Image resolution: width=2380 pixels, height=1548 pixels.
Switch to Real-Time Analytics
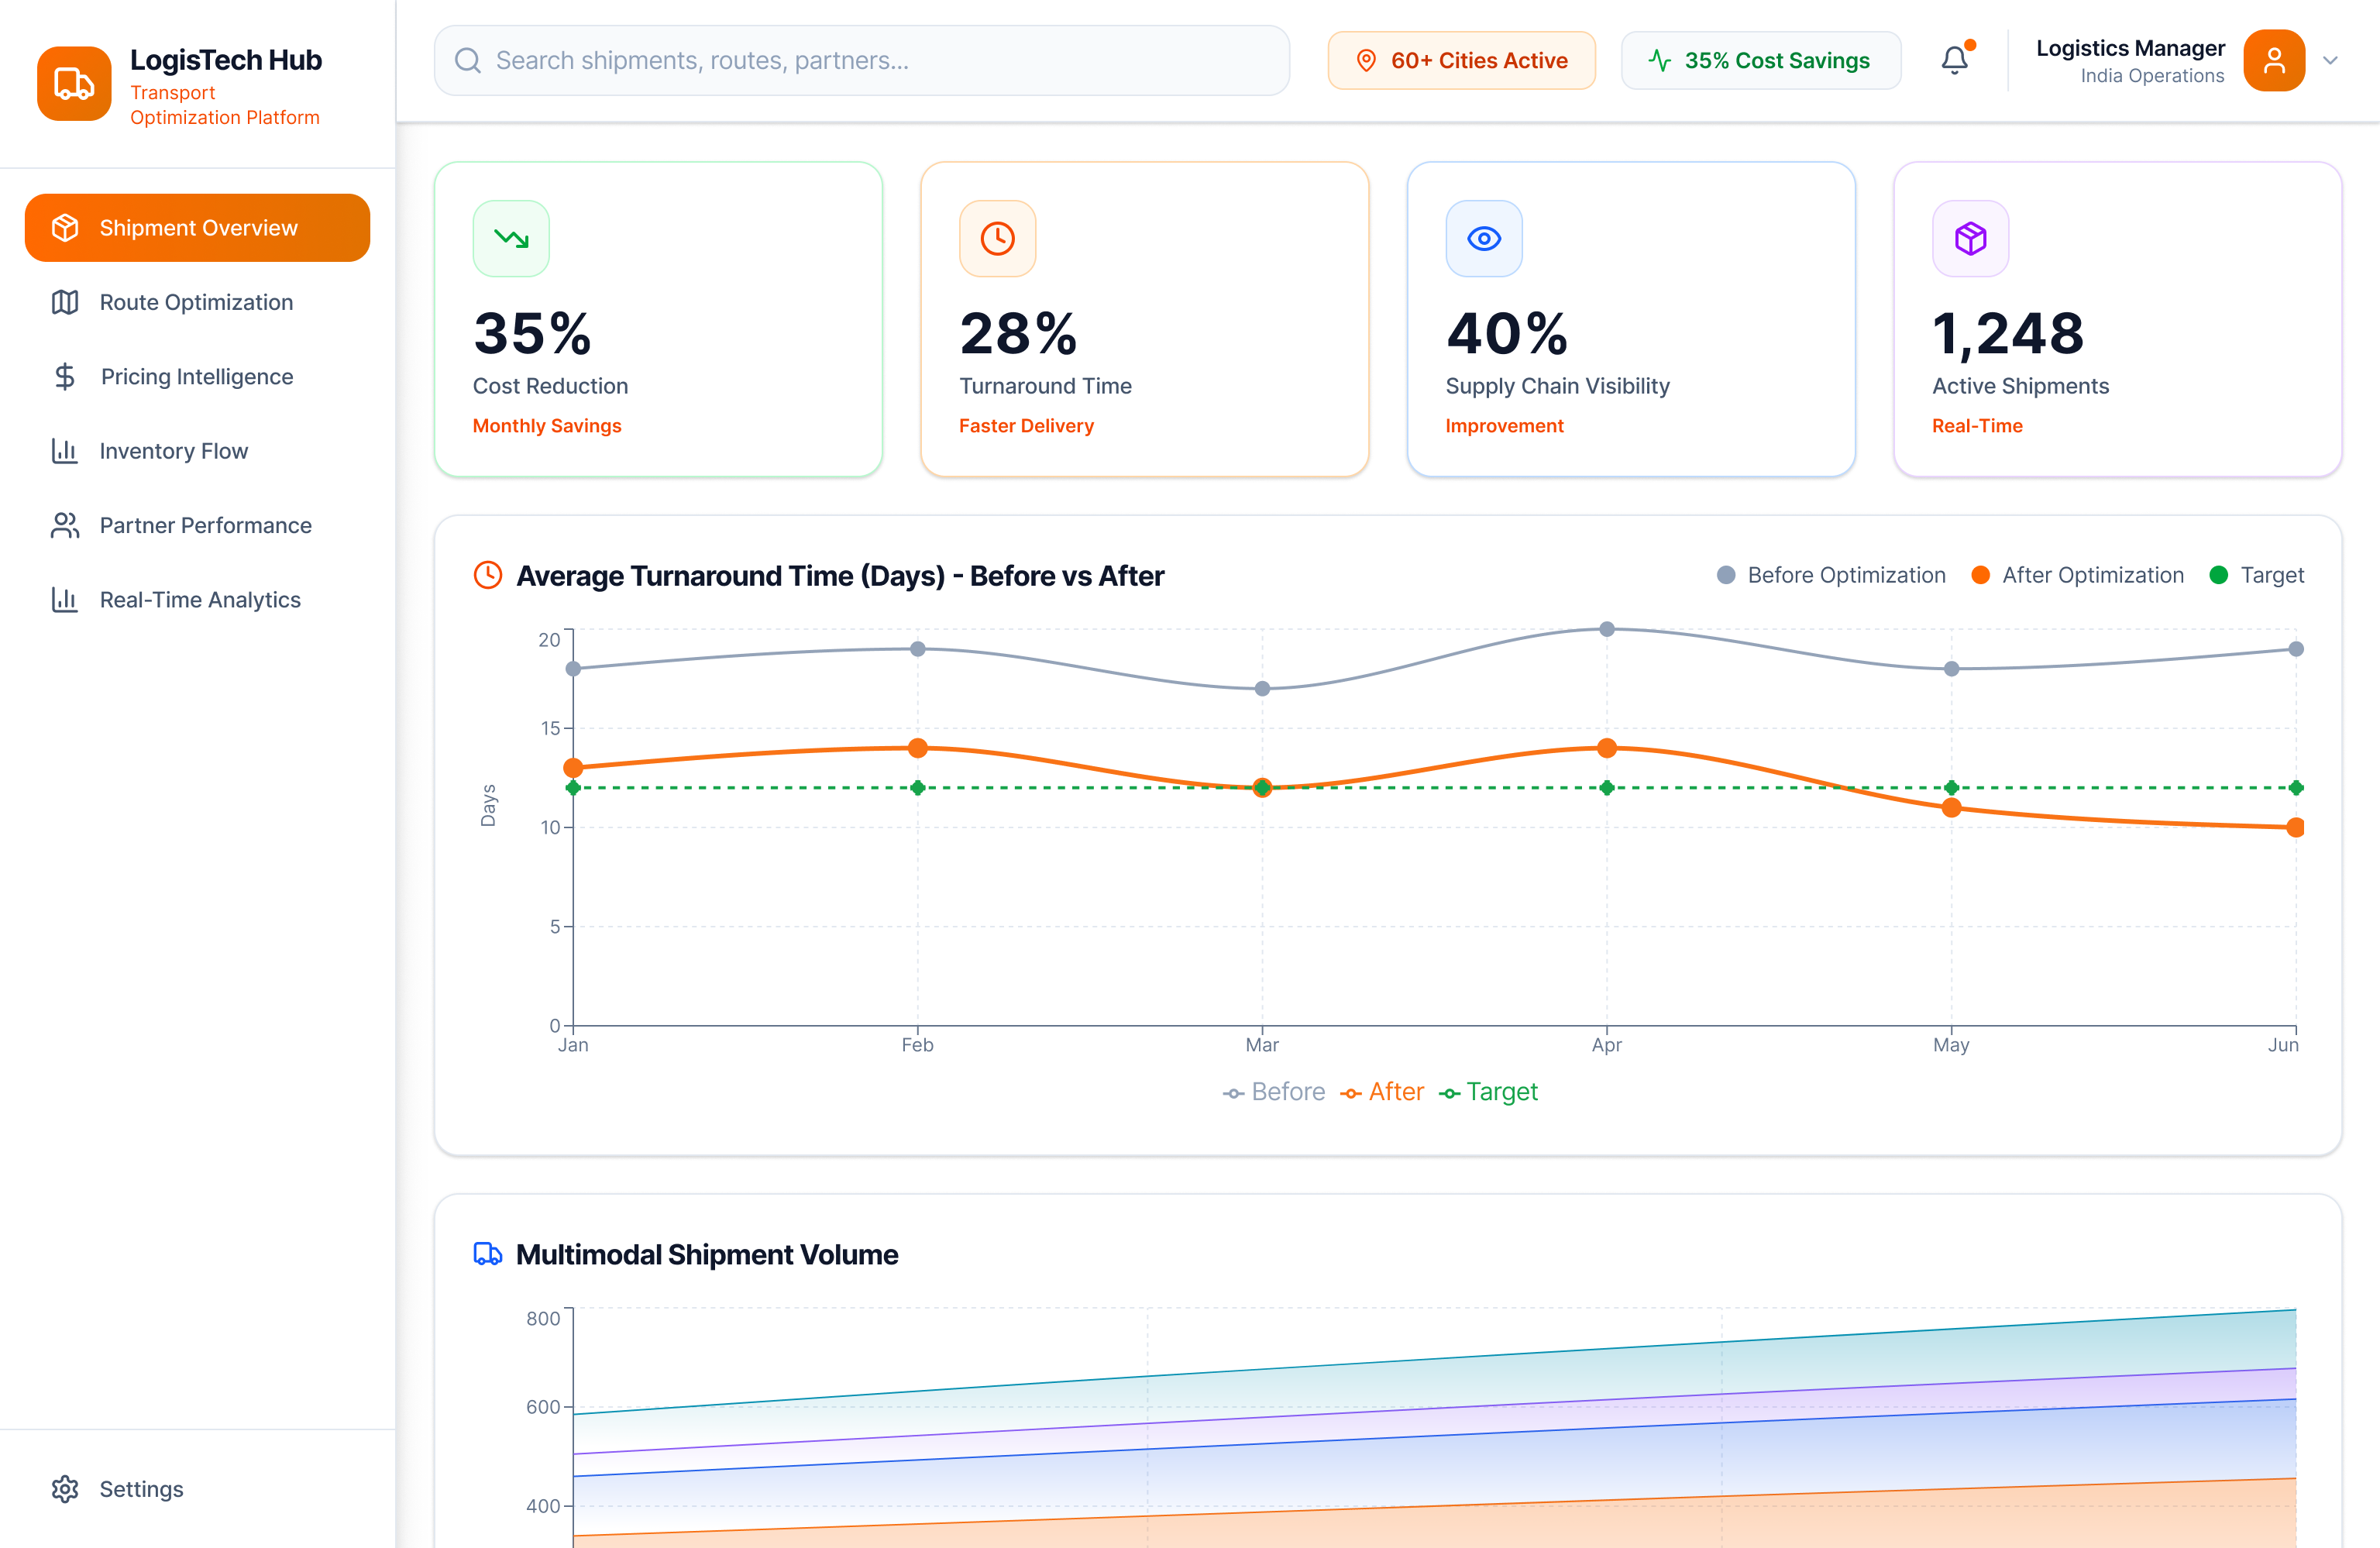click(x=199, y=599)
